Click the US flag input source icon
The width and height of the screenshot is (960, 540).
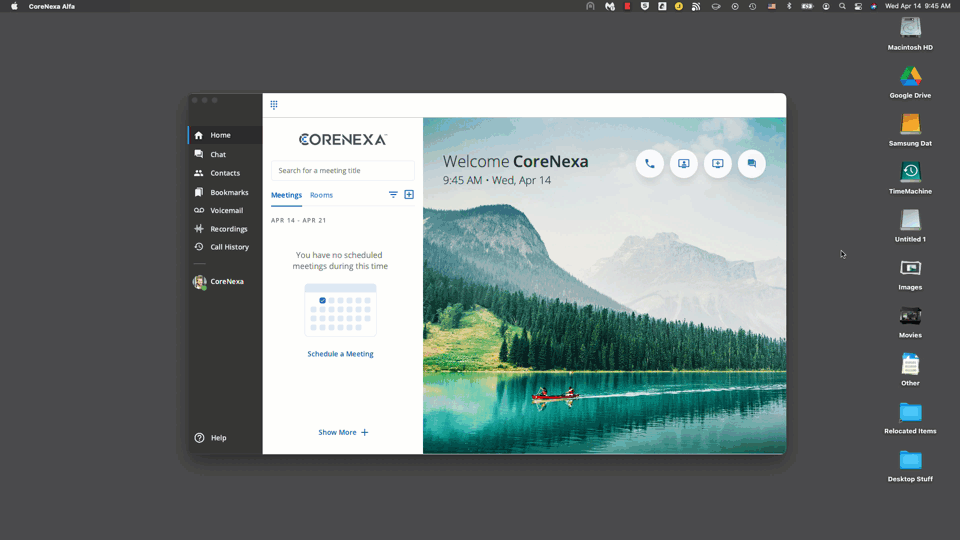tap(771, 6)
